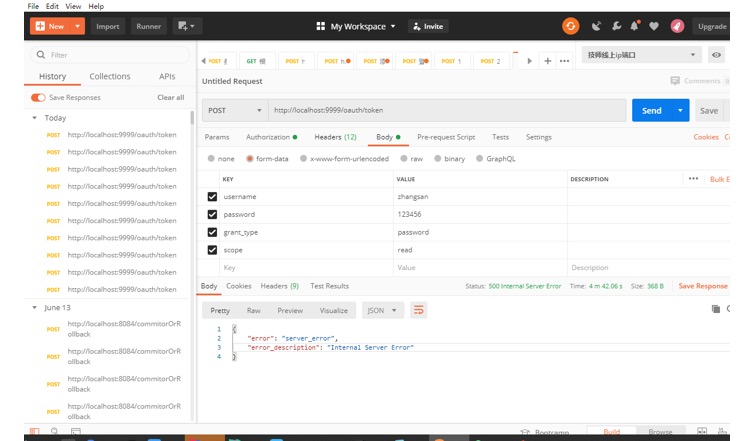Click the history Filter input field

[110, 55]
